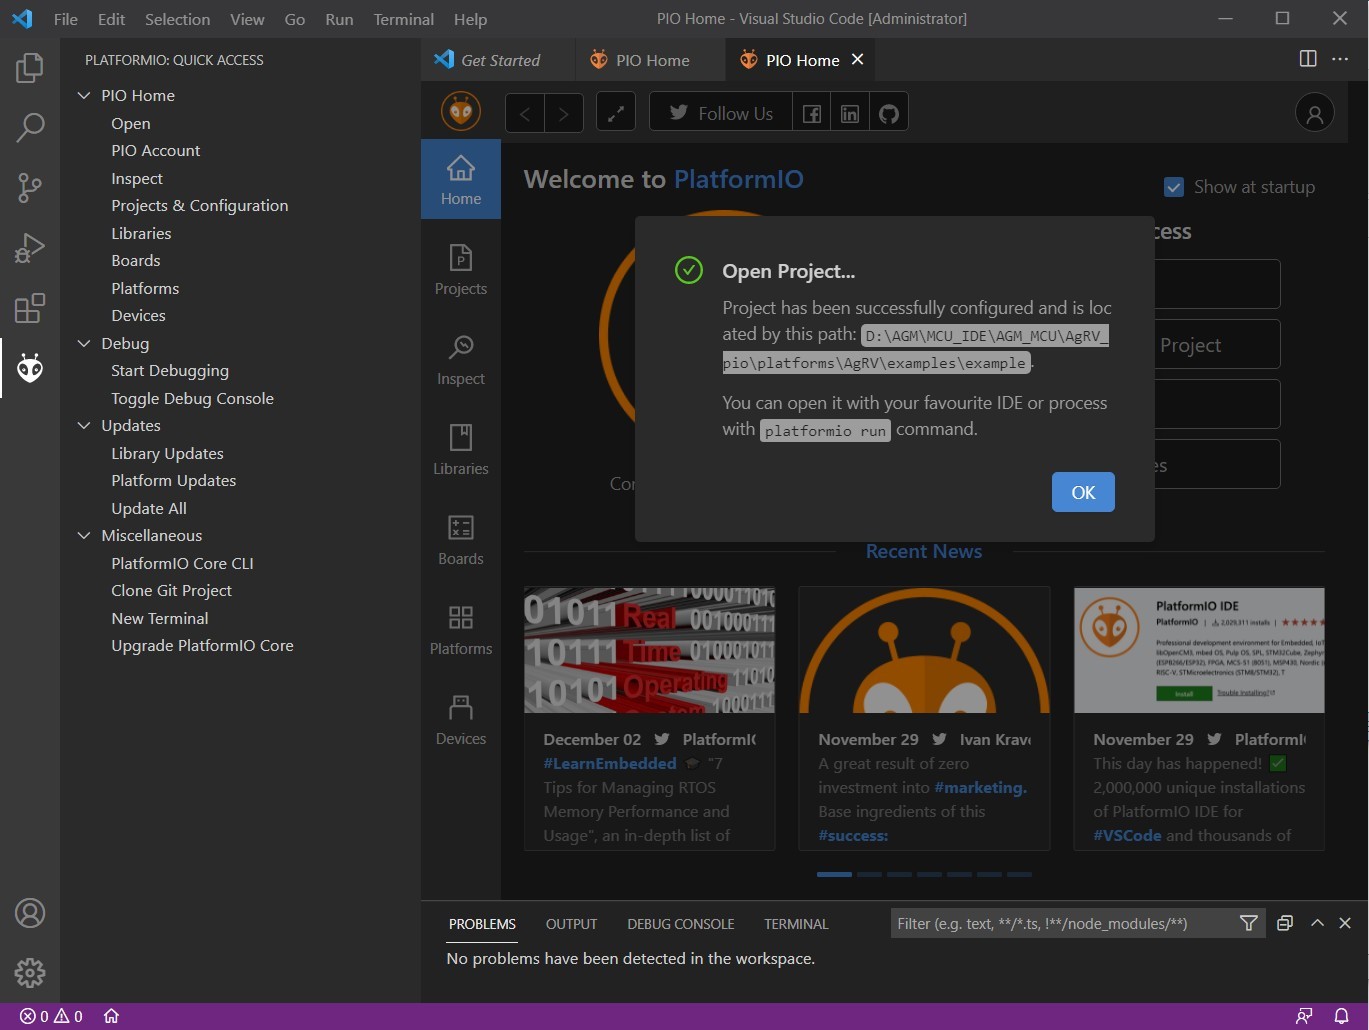Open Source Control view

pos(30,188)
